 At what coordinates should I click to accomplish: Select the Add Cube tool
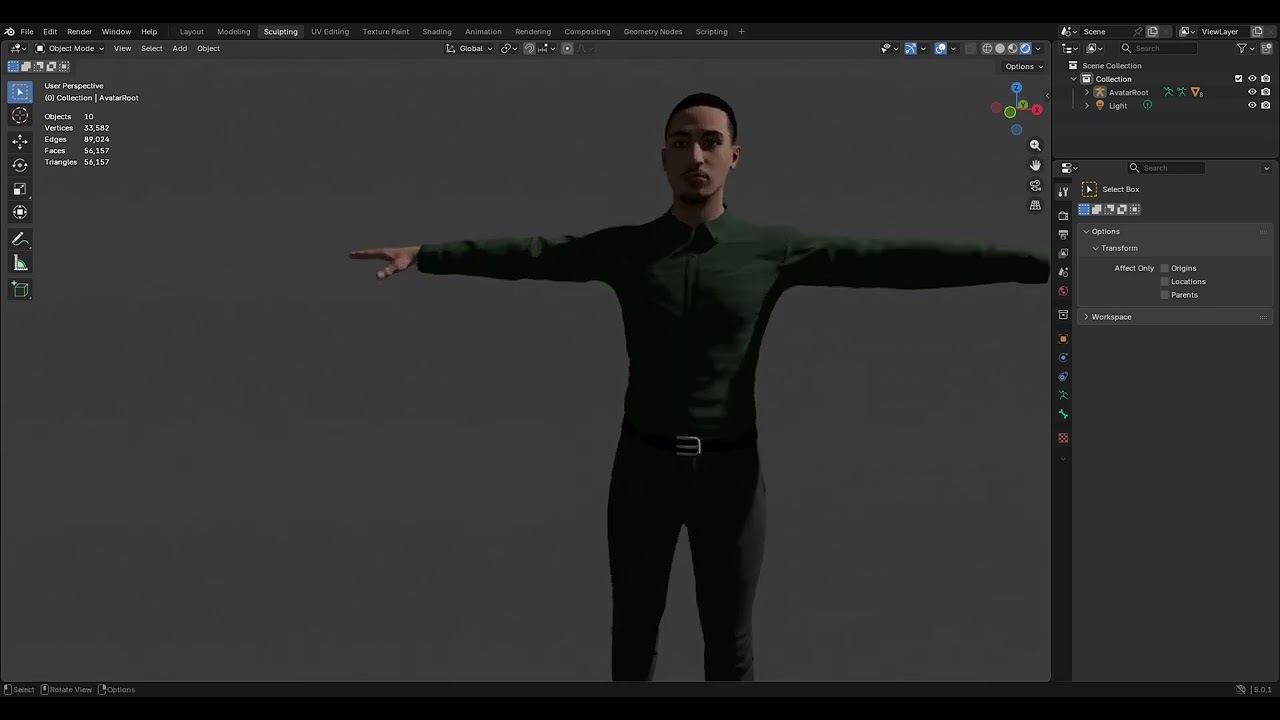click(20, 289)
